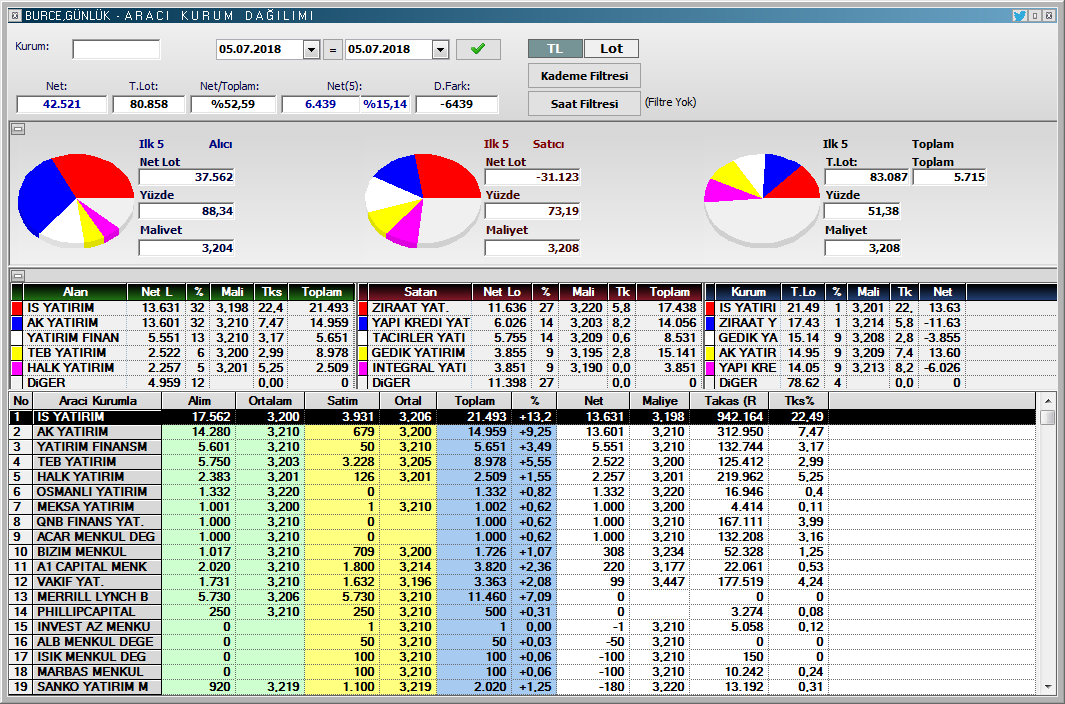Open the Kademe Filtresi filter

tap(584, 76)
